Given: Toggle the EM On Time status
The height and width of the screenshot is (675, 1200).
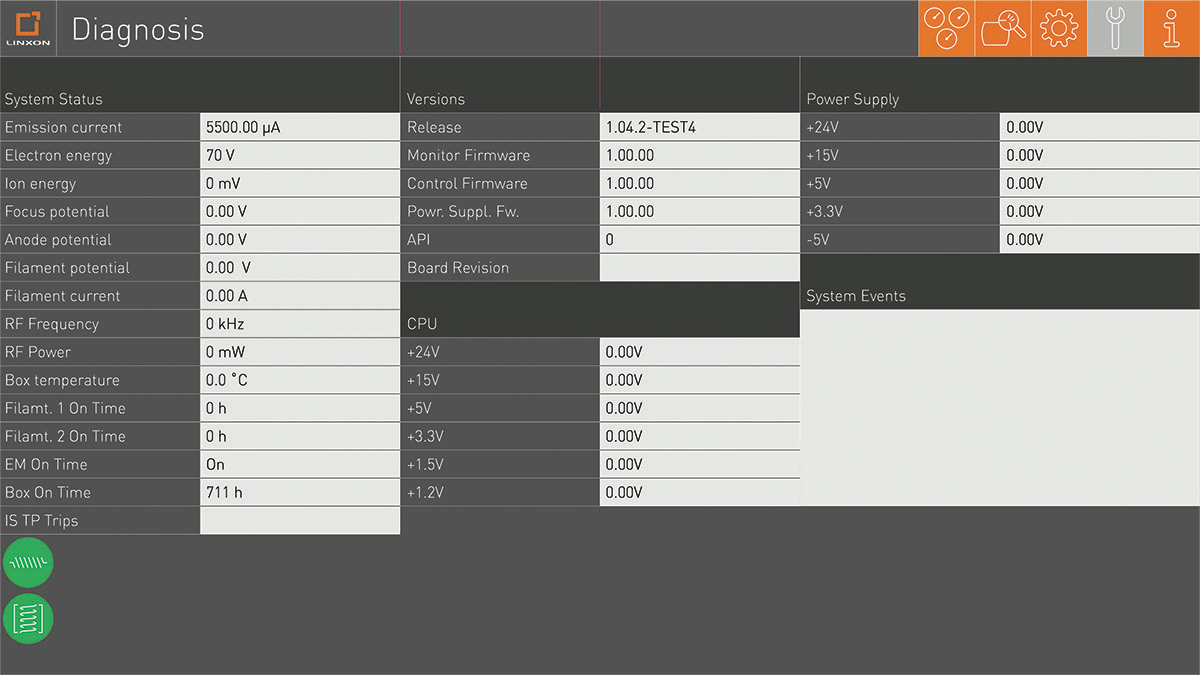Looking at the screenshot, I should click(x=299, y=464).
